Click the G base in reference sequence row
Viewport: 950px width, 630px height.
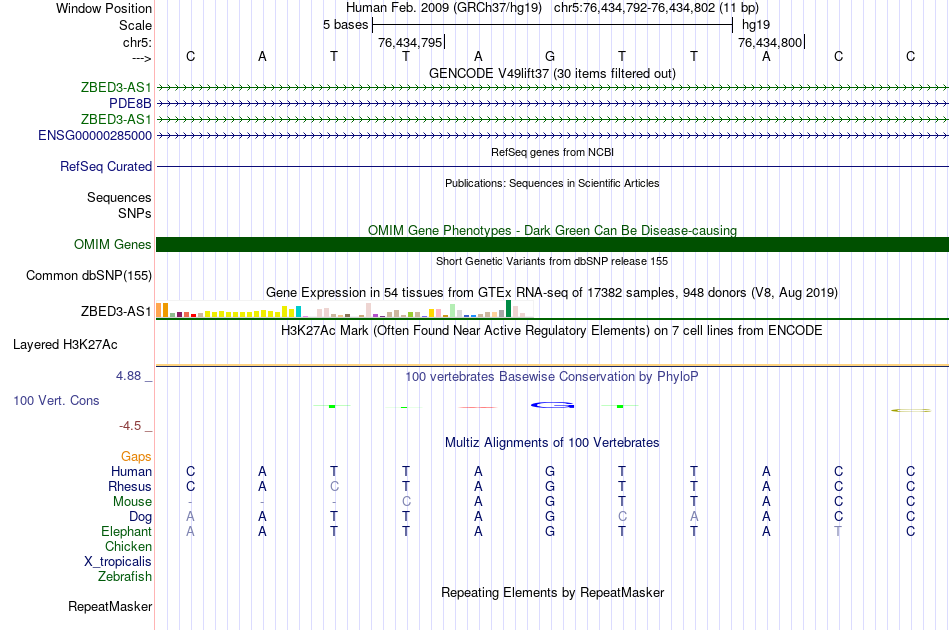click(x=550, y=56)
